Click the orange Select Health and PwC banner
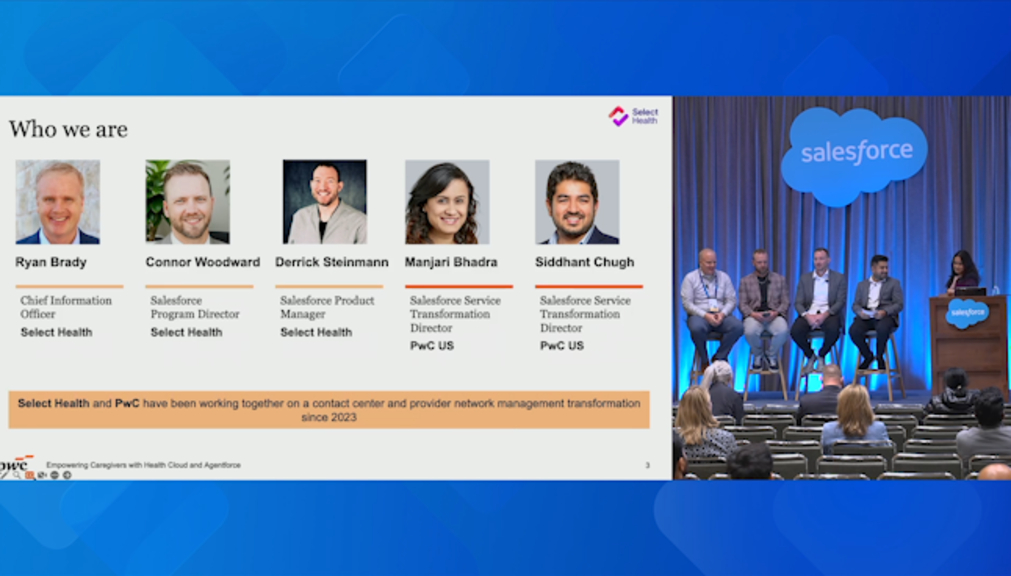 [329, 410]
